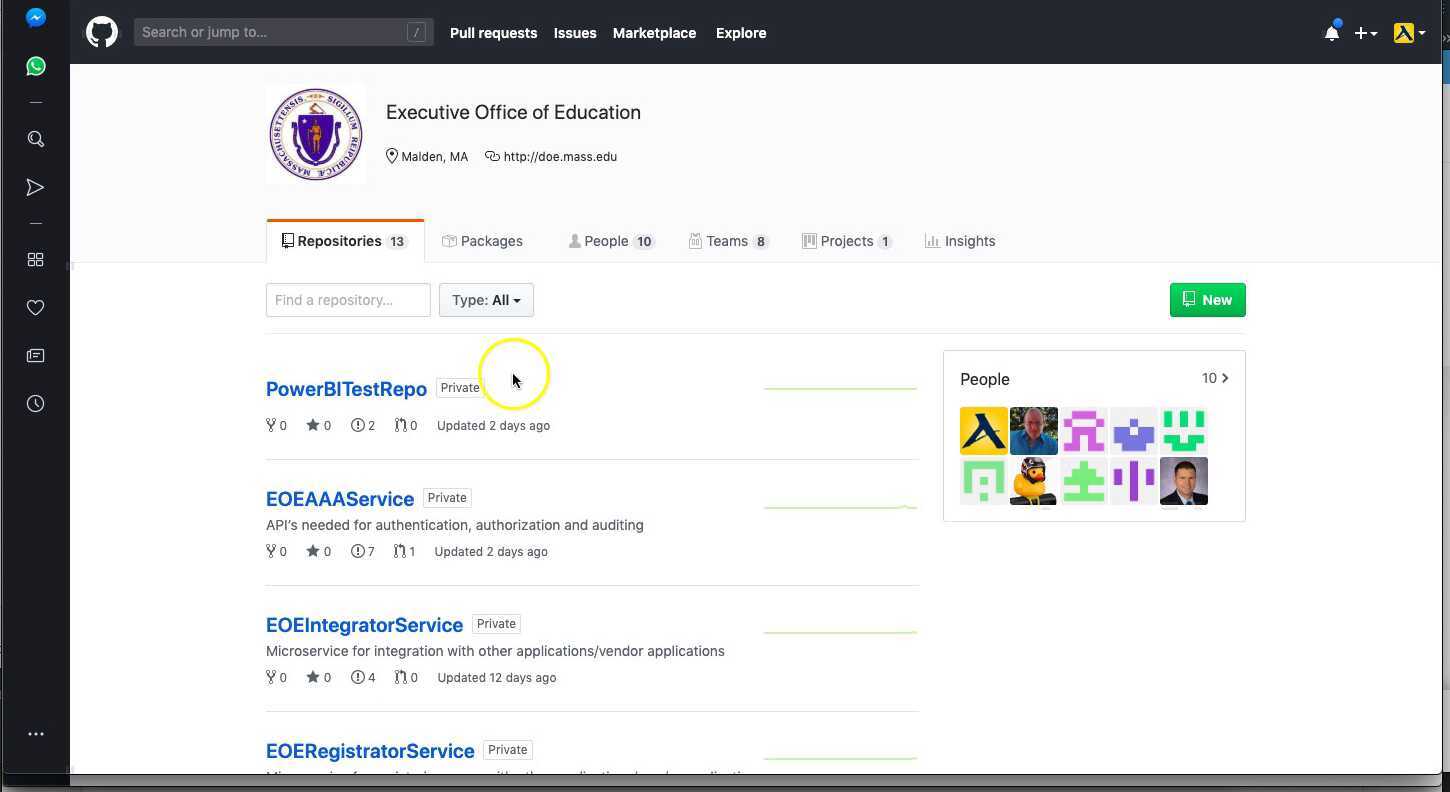Open the EOERegistratorService repository
Viewport: 1450px width, 792px height.
tap(370, 751)
